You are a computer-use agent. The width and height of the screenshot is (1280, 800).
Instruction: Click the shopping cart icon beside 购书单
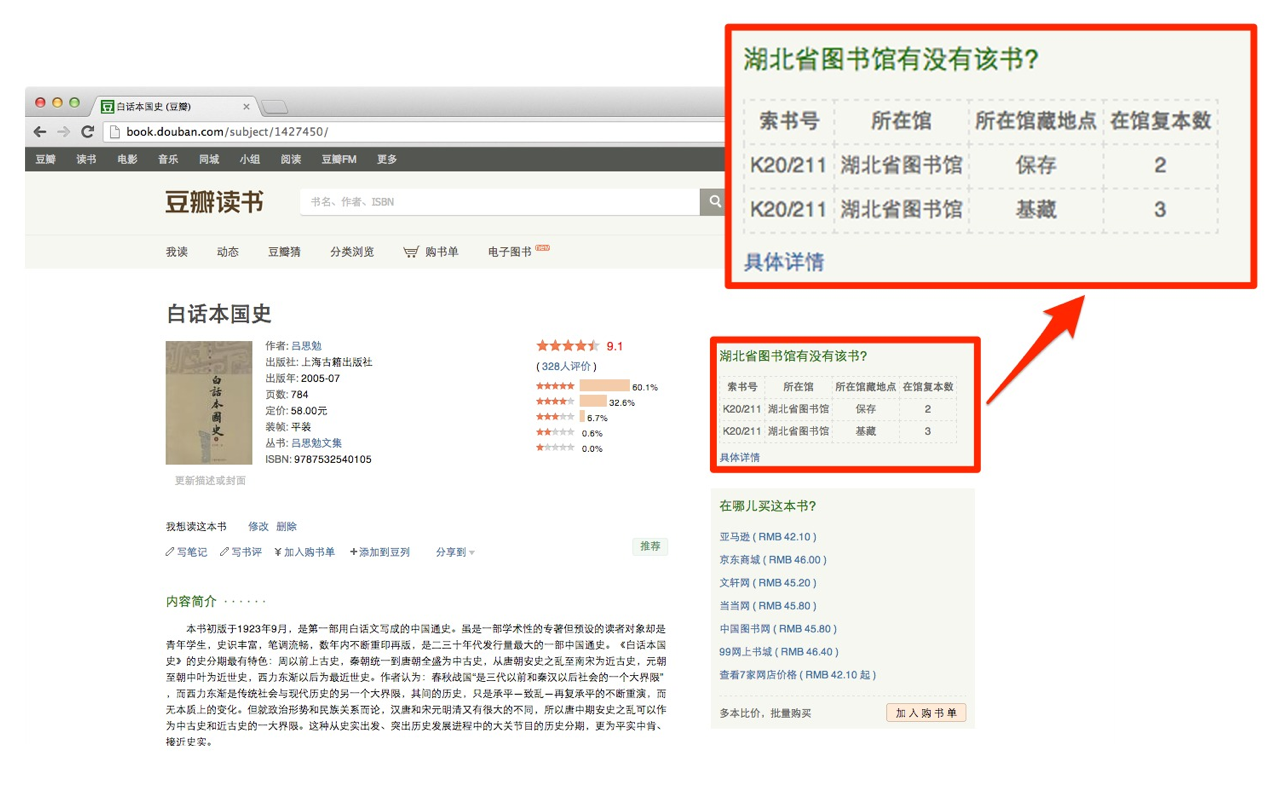click(x=410, y=252)
